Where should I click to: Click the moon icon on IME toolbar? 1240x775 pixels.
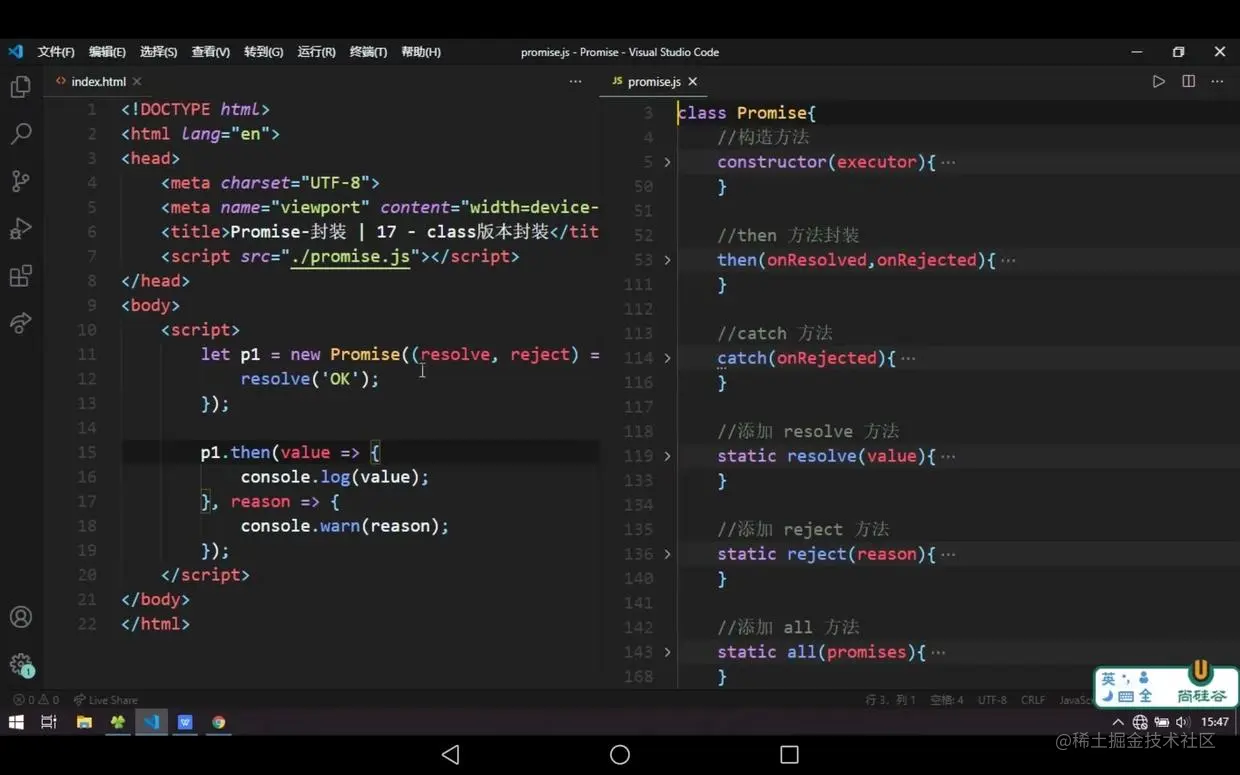click(x=1108, y=697)
